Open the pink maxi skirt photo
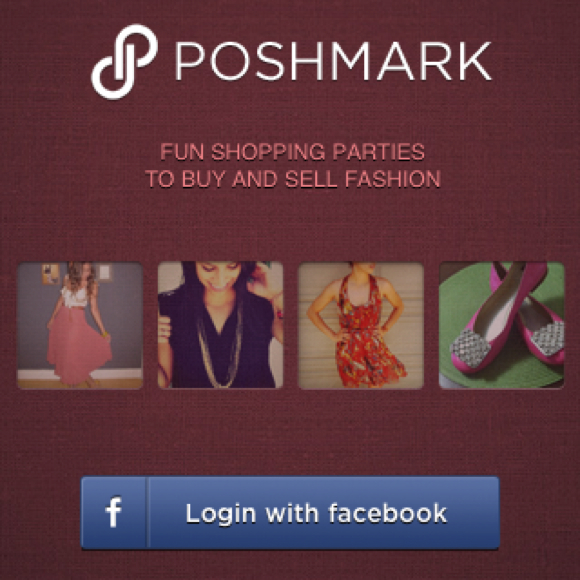 coord(80,326)
